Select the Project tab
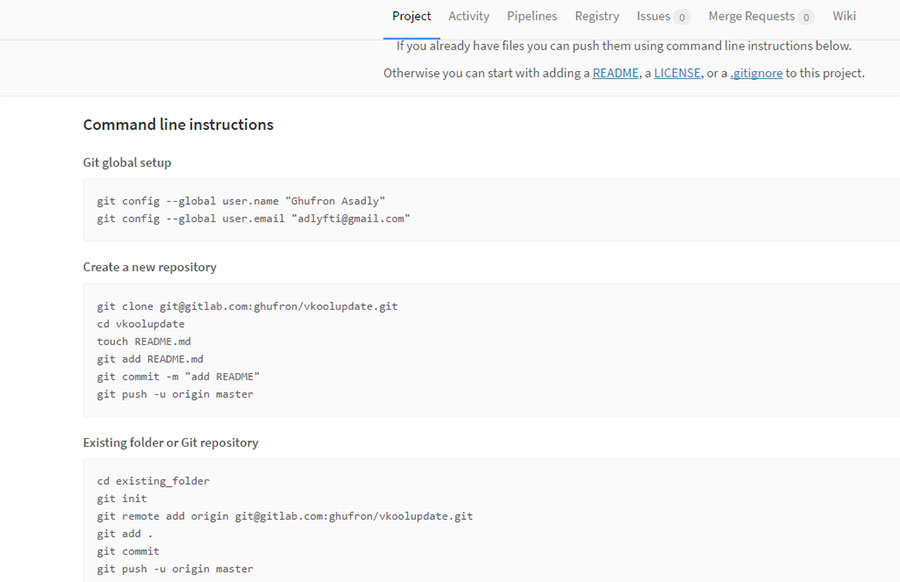Image resolution: width=900 pixels, height=582 pixels. tap(411, 15)
